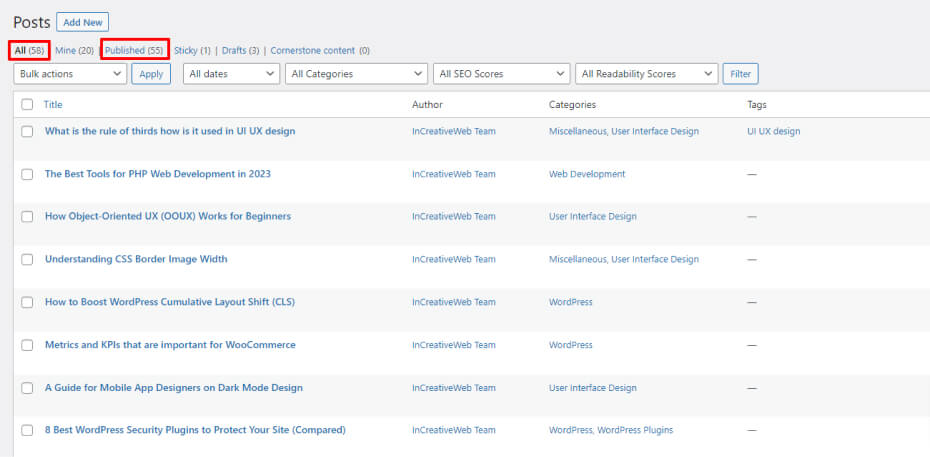The image size is (930, 457).
Task: Click WordPress category on the WooCommerce post row
Action: [571, 344]
